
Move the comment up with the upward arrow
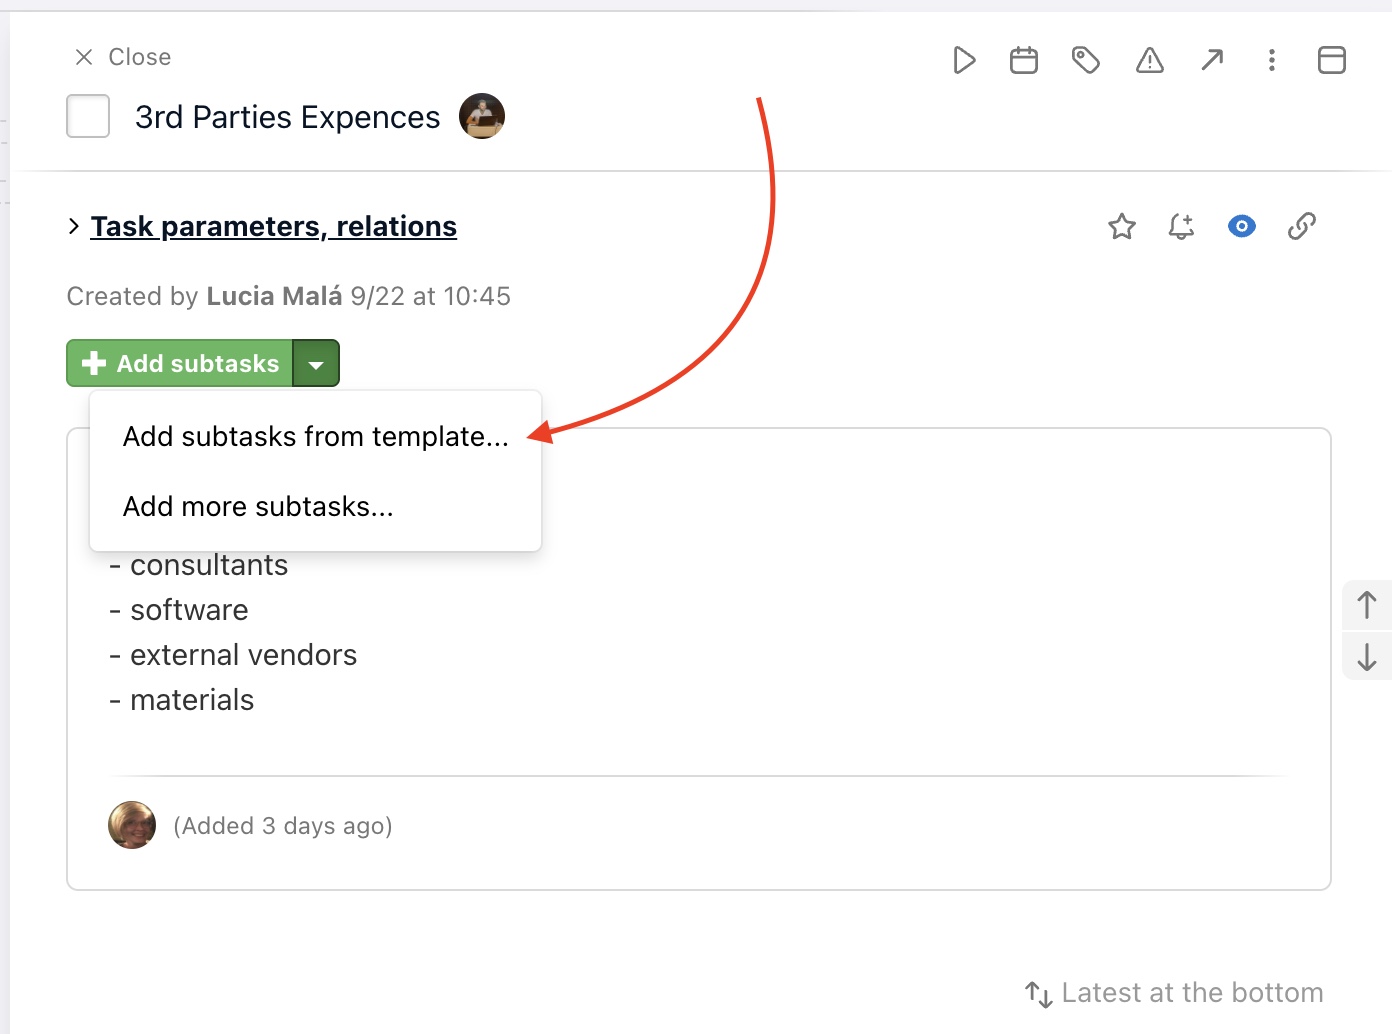tap(1366, 604)
